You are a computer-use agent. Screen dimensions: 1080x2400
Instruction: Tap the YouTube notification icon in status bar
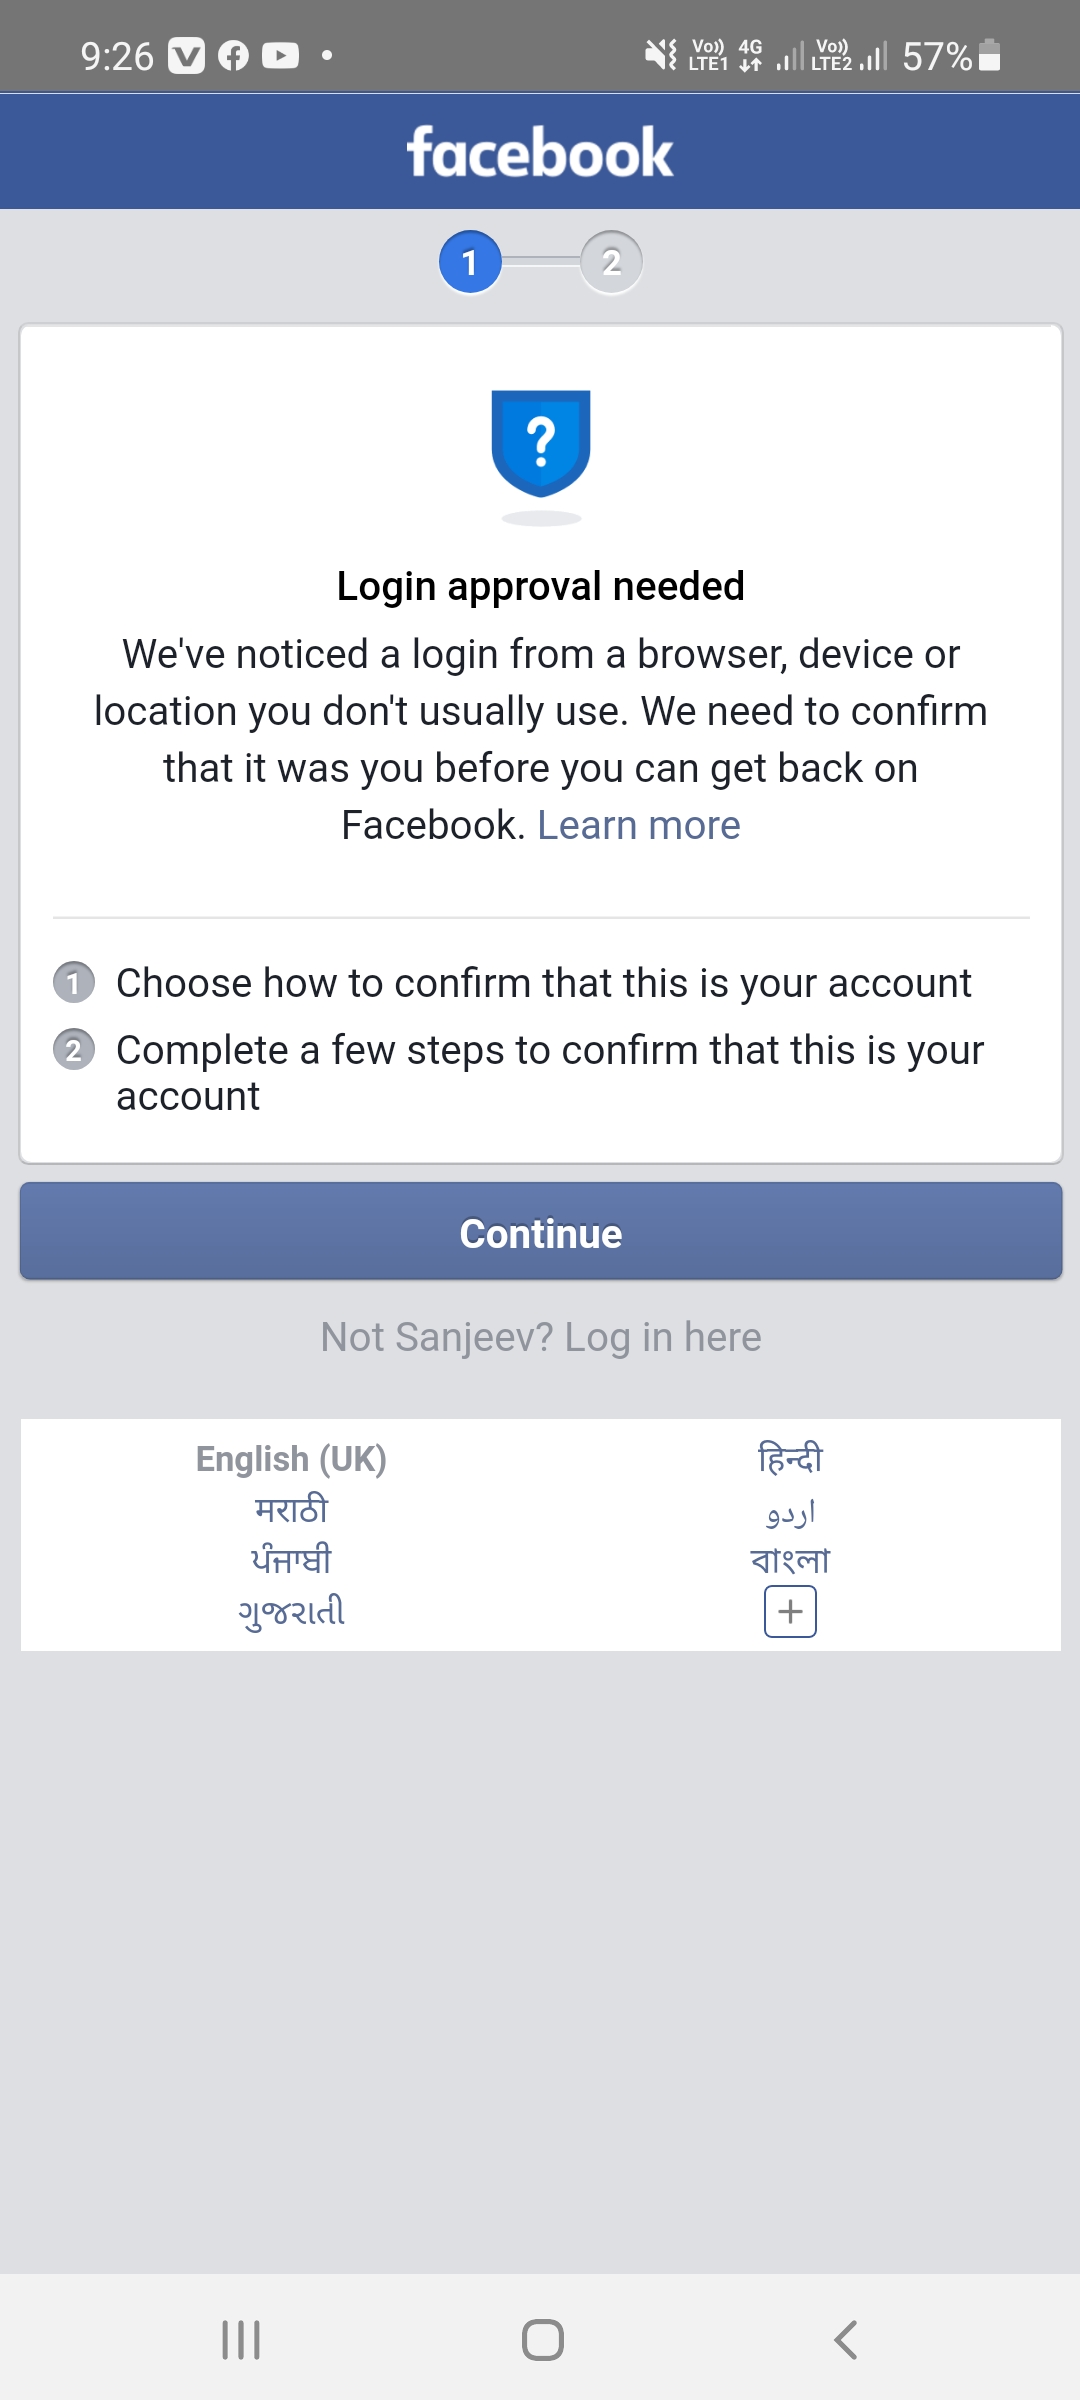(283, 56)
